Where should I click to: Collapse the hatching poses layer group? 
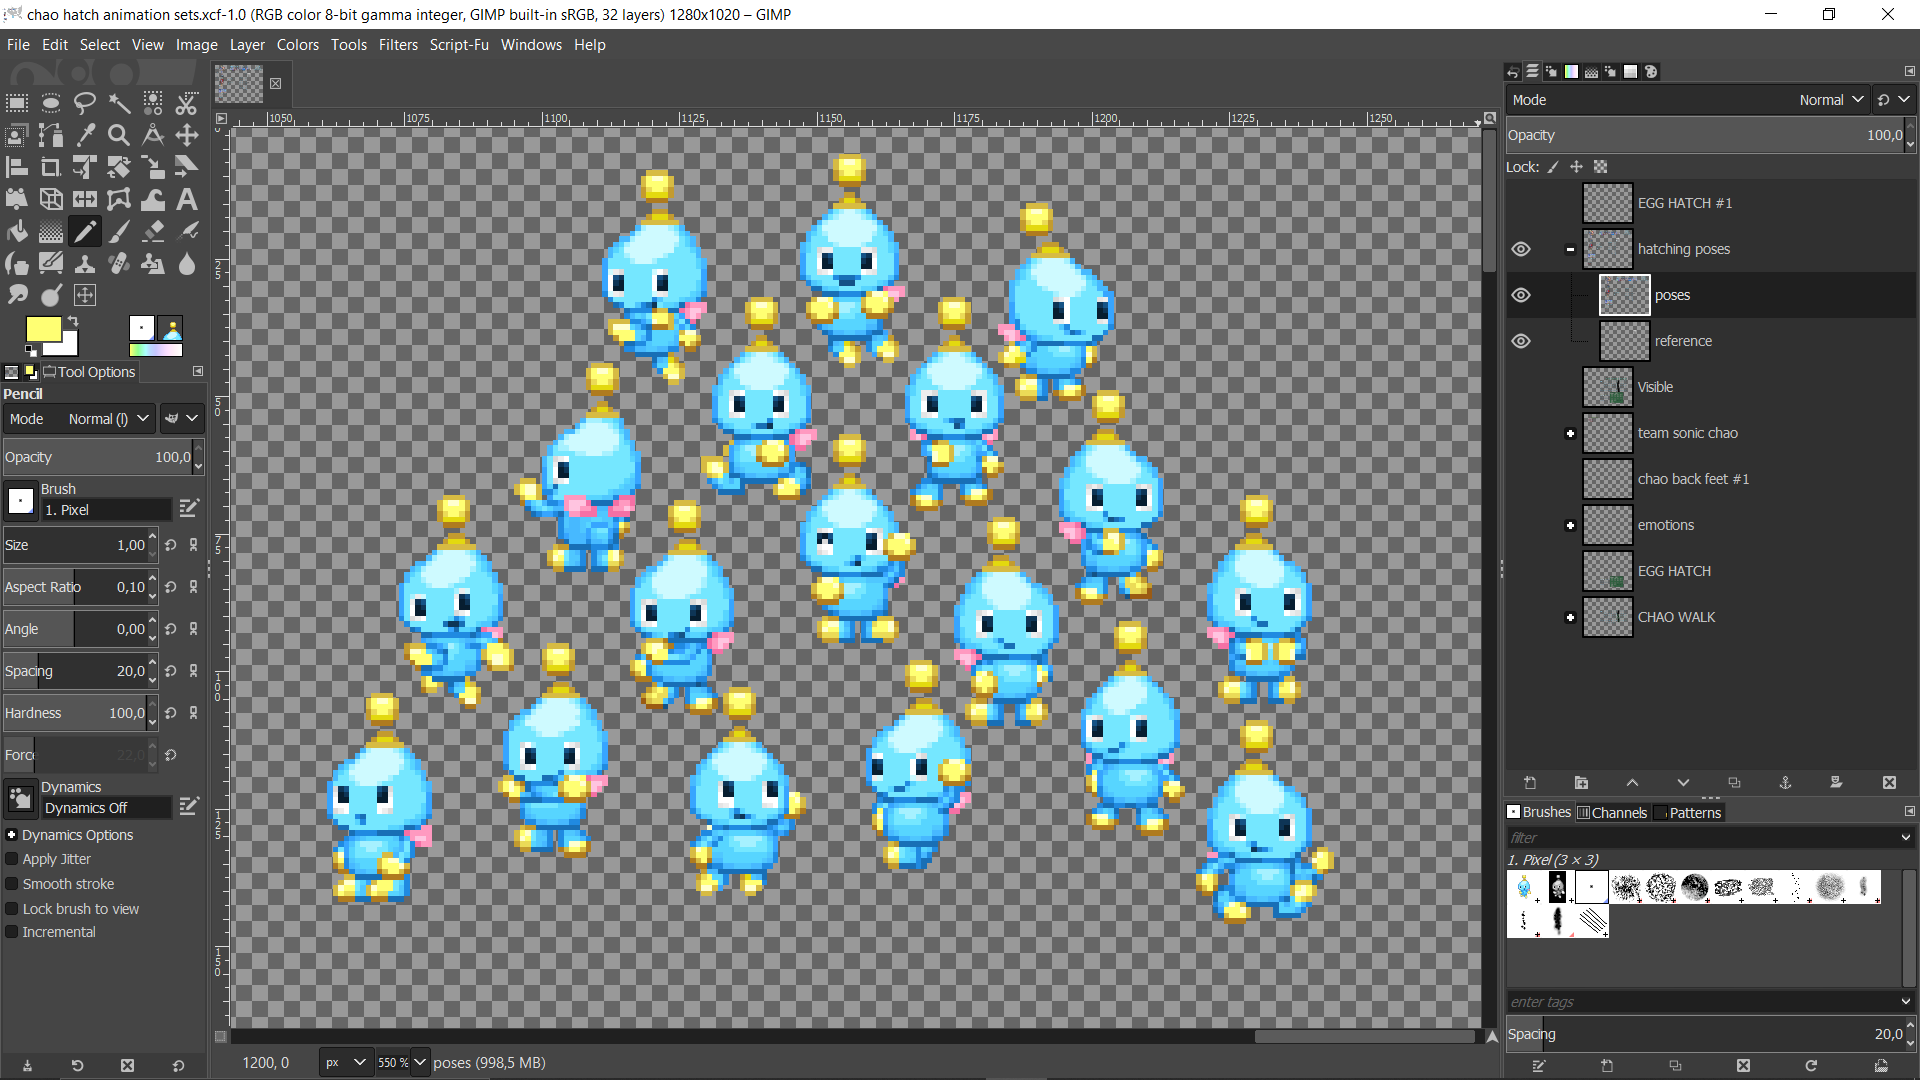[1570, 249]
